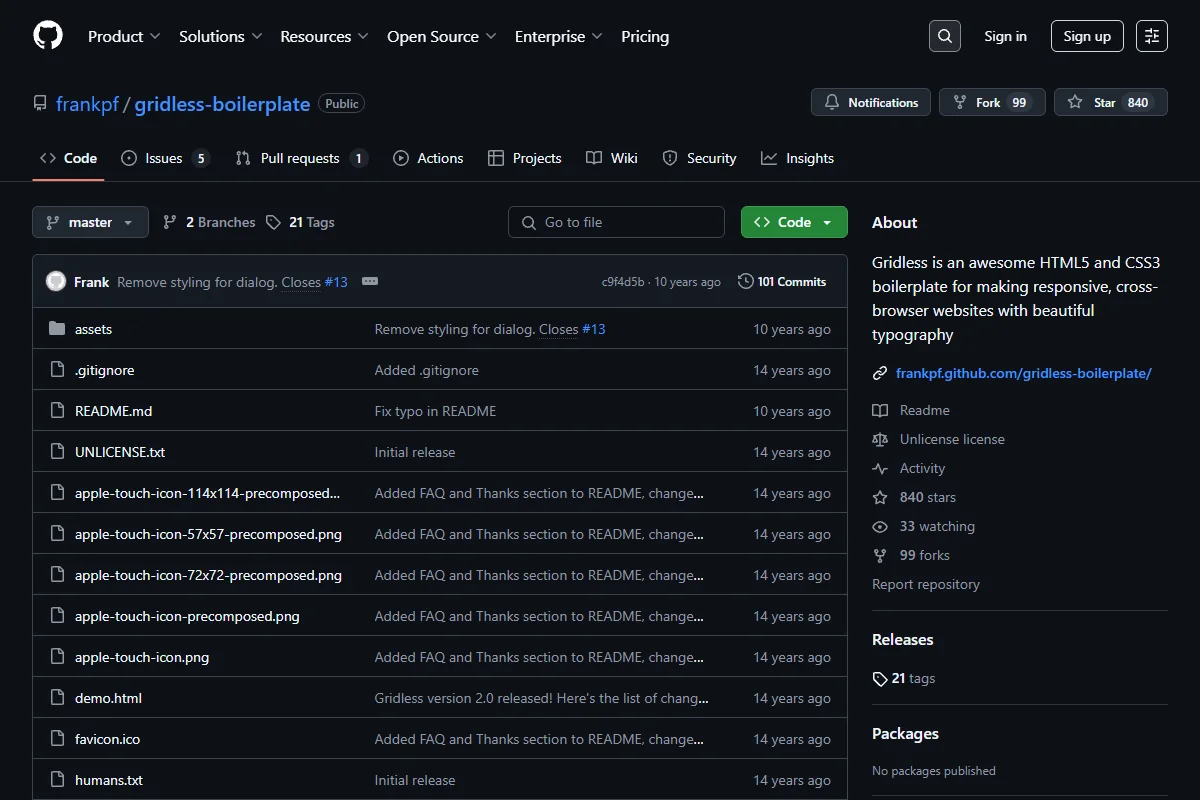Click Frank's avatar thumbnail
The width and height of the screenshot is (1200, 800).
pos(56,282)
